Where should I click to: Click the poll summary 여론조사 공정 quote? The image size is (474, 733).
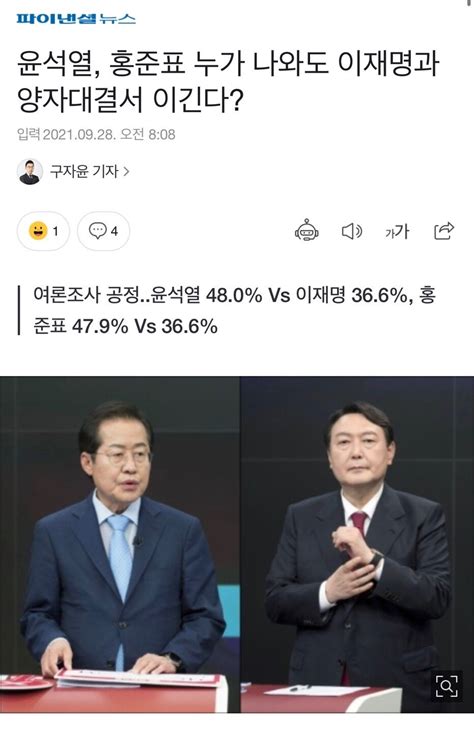coord(235,310)
